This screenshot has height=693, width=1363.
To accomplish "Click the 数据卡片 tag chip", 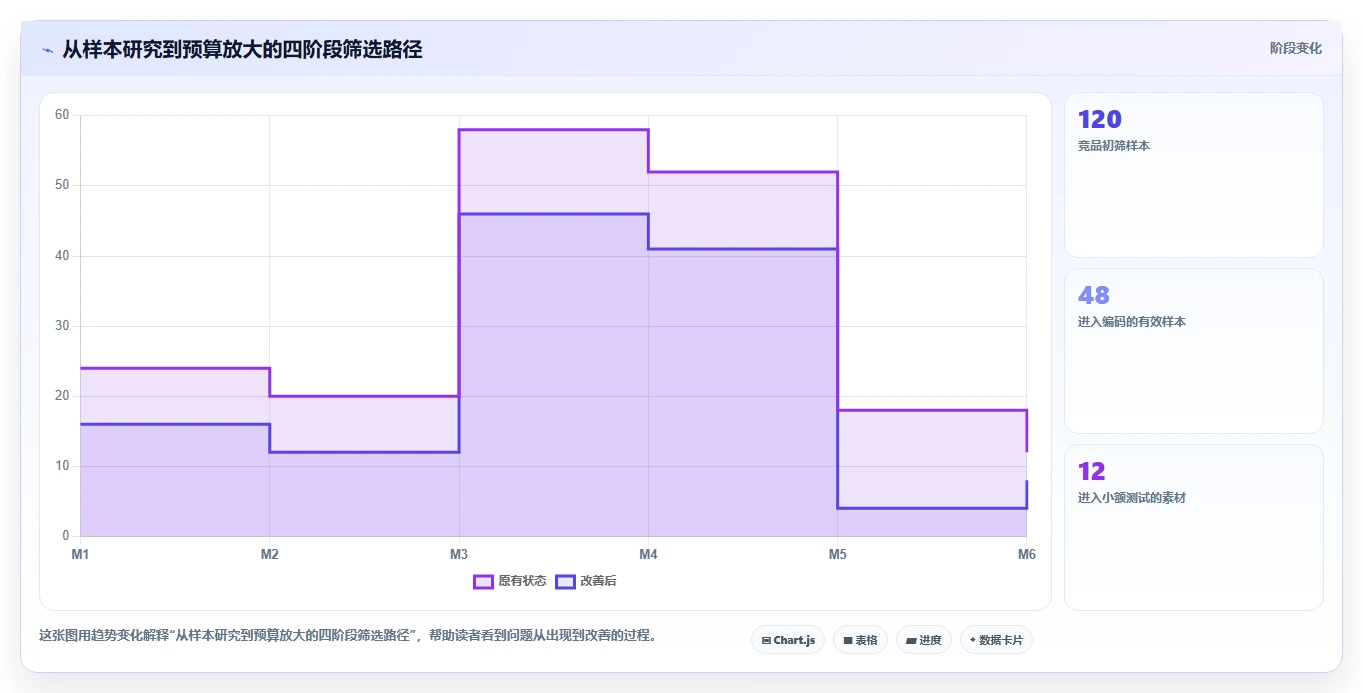I will 996,640.
